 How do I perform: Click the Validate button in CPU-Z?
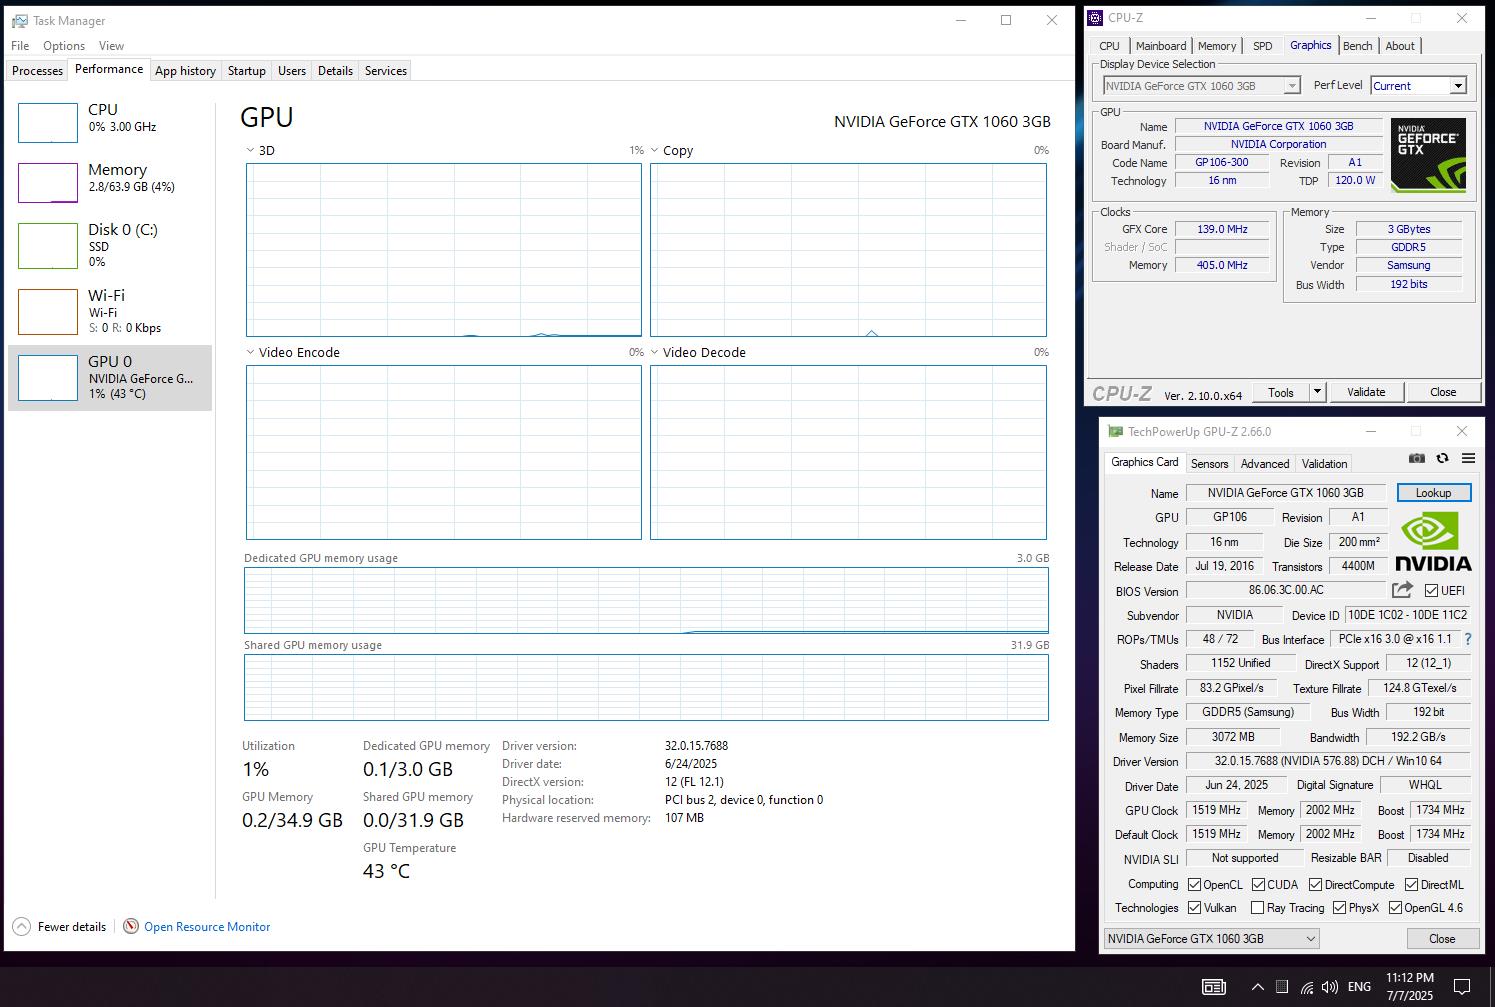tap(1366, 392)
